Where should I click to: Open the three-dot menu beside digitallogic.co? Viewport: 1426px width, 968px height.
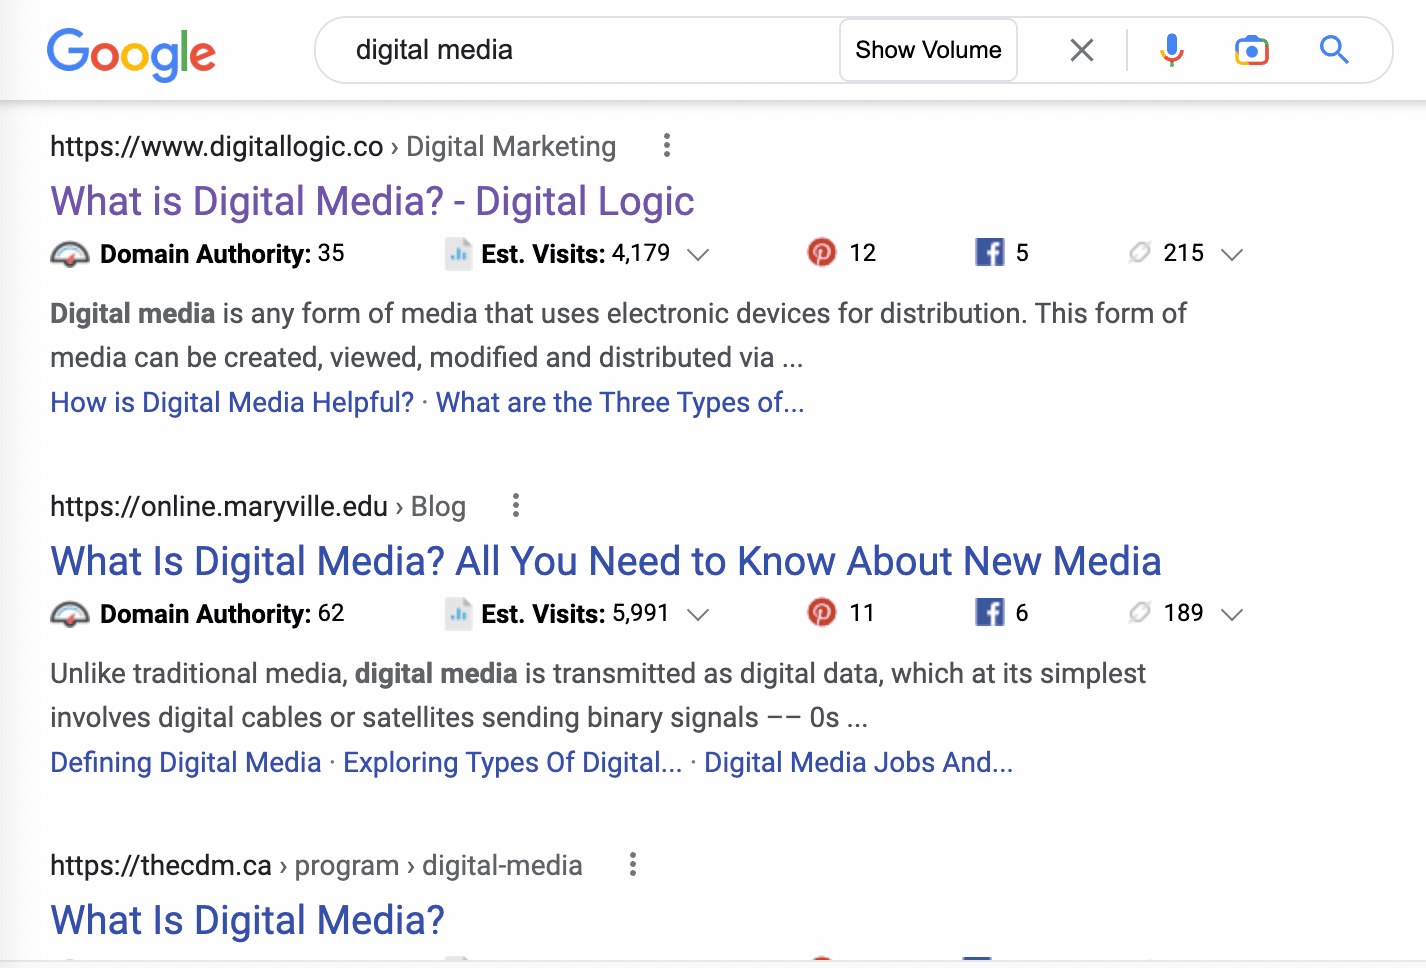click(666, 146)
